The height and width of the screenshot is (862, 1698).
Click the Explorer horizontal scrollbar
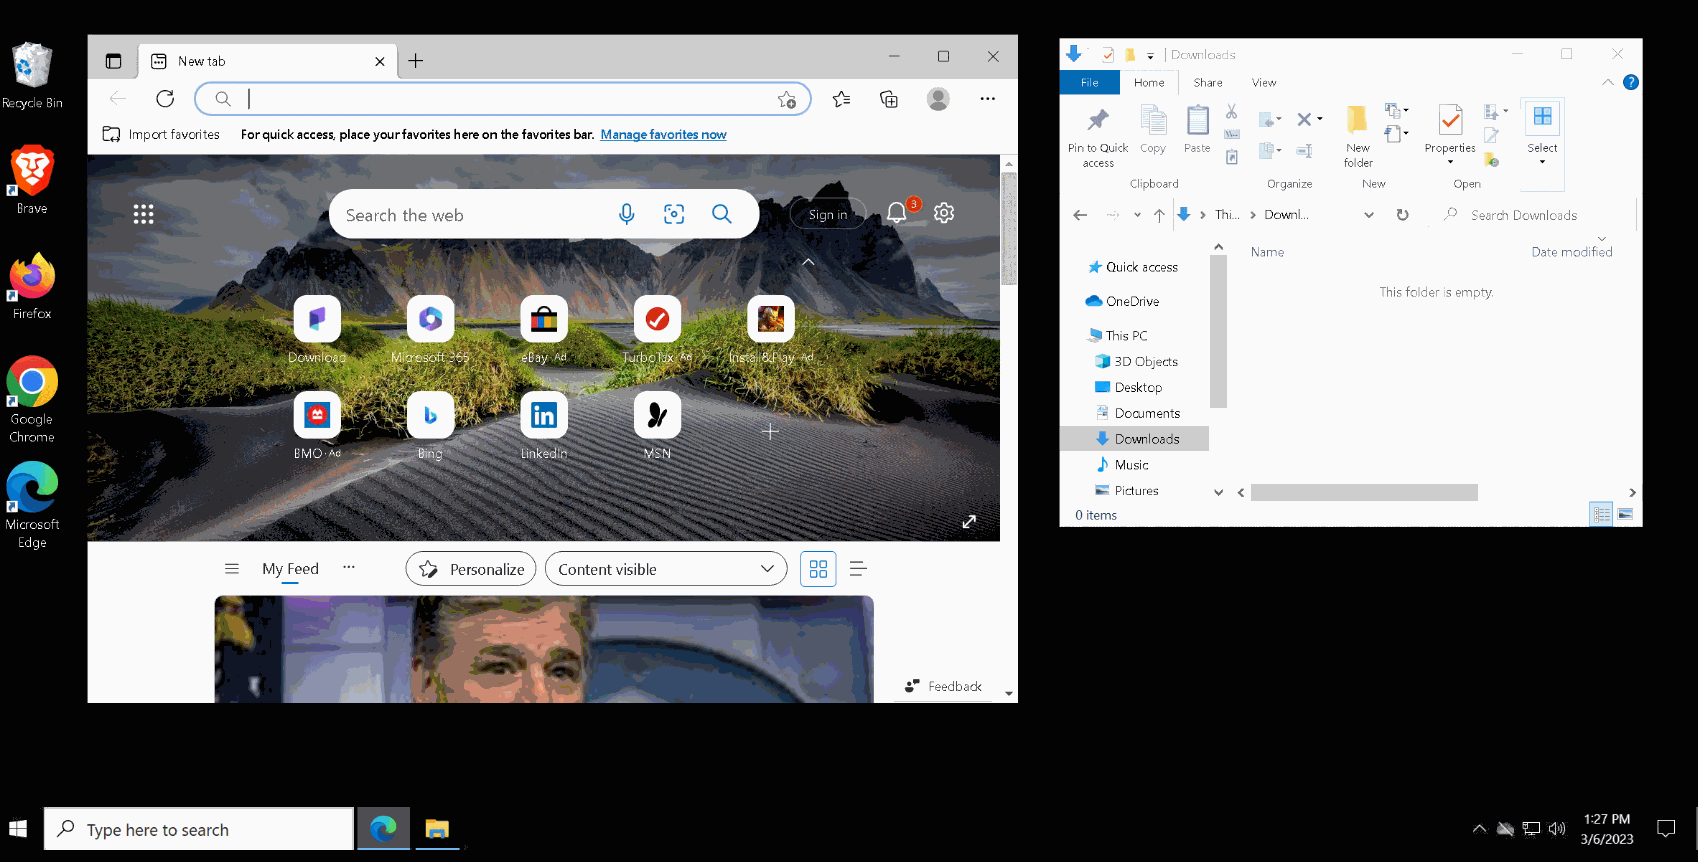[x=1364, y=492]
